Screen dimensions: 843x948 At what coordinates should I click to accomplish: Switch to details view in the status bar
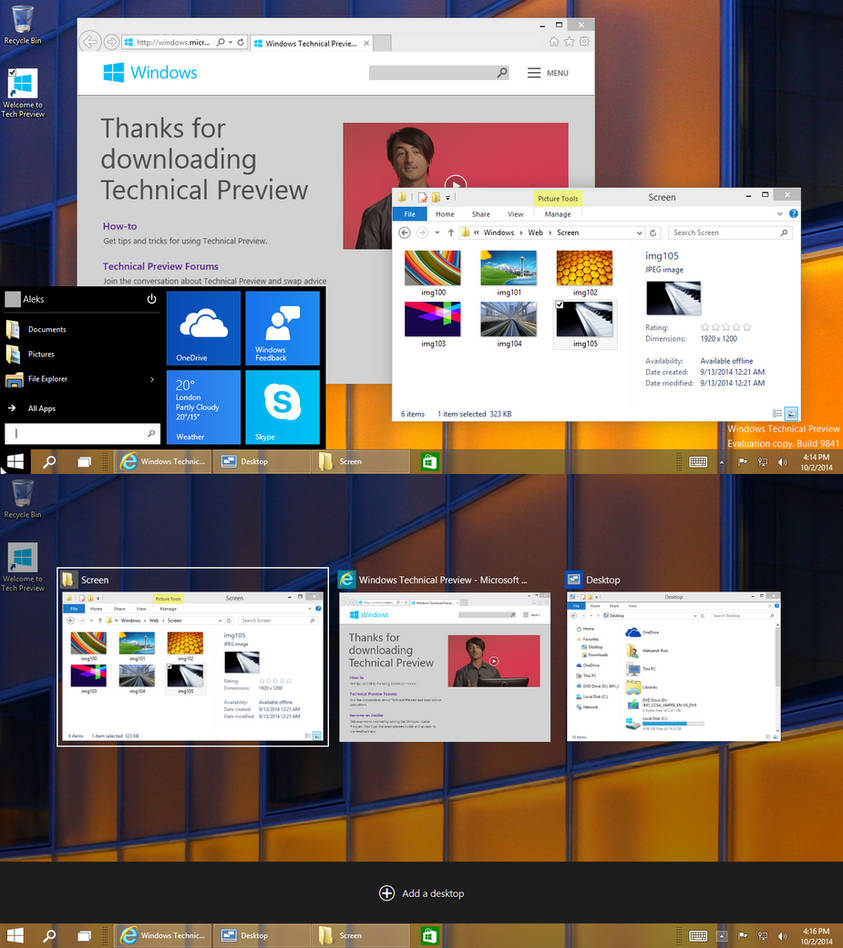776,412
